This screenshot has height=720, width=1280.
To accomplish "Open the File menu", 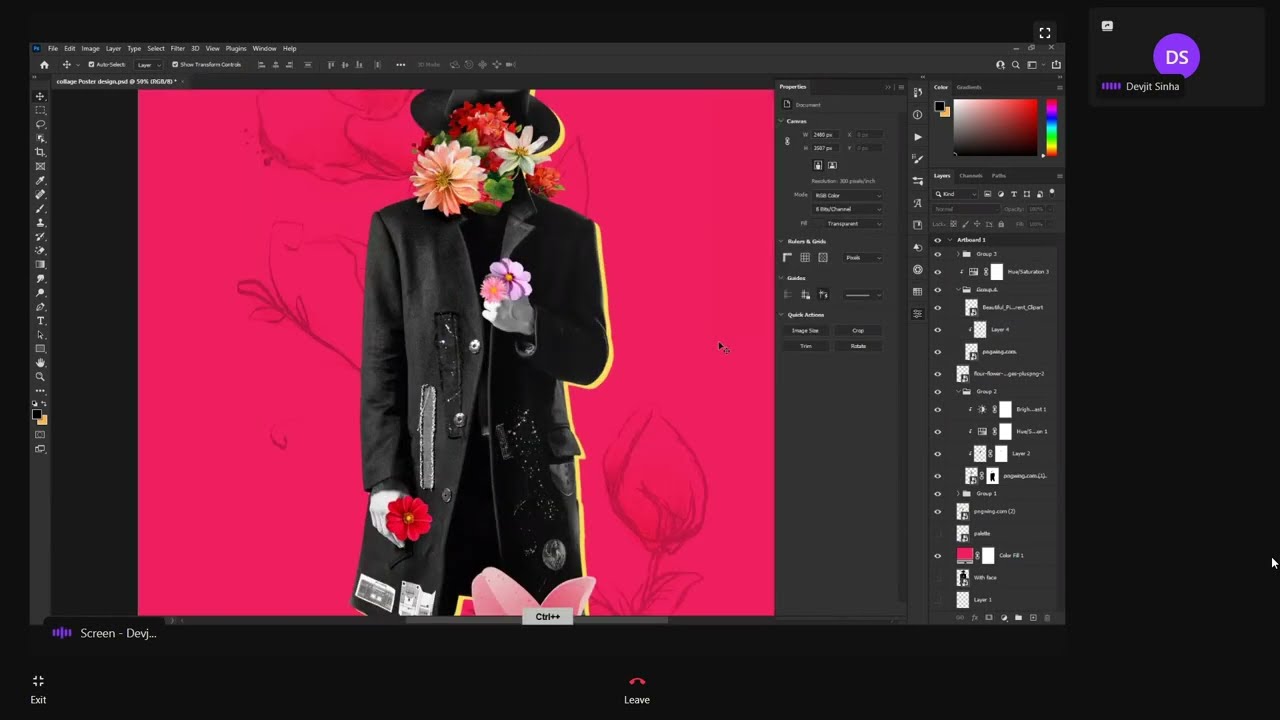I will (x=53, y=48).
